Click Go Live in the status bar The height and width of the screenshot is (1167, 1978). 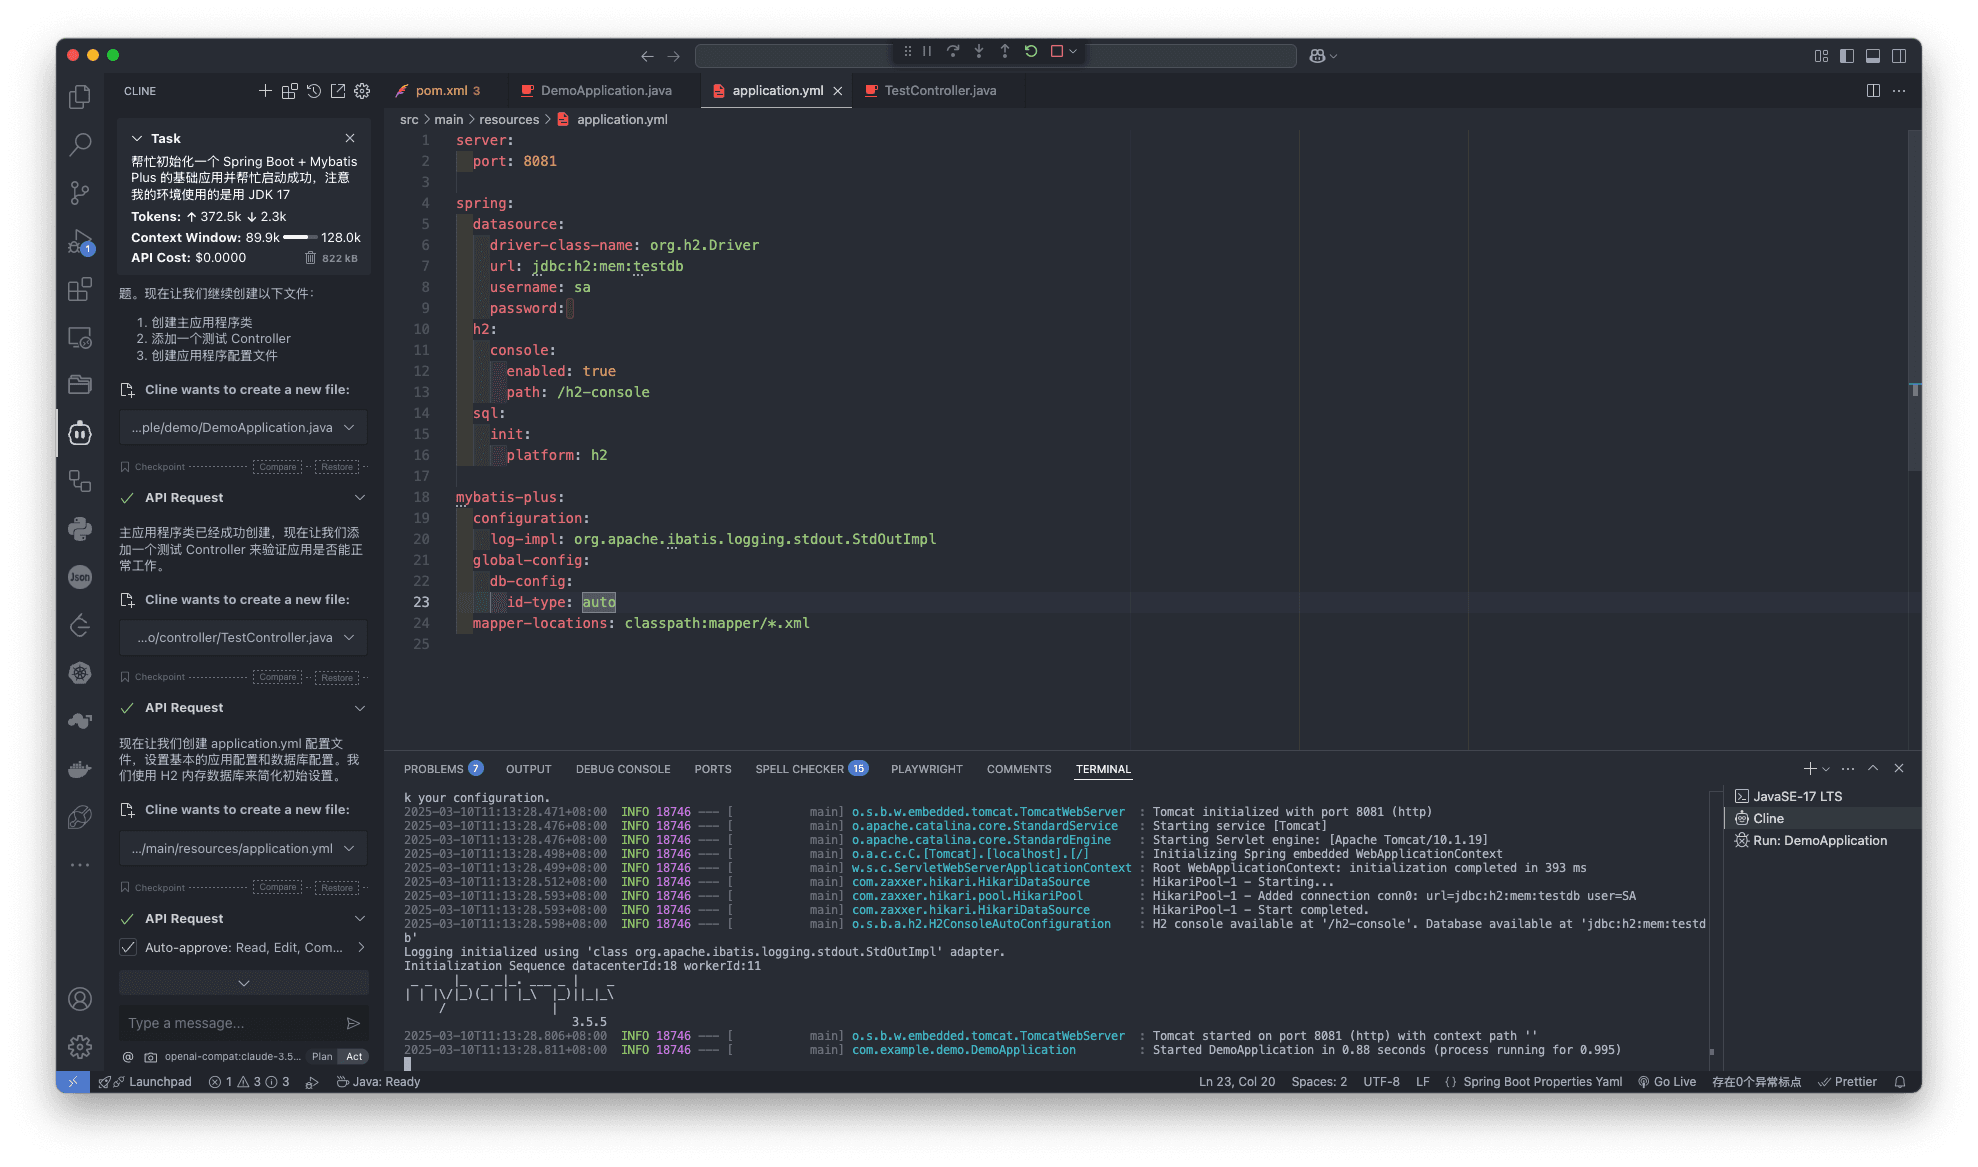tap(1667, 1081)
